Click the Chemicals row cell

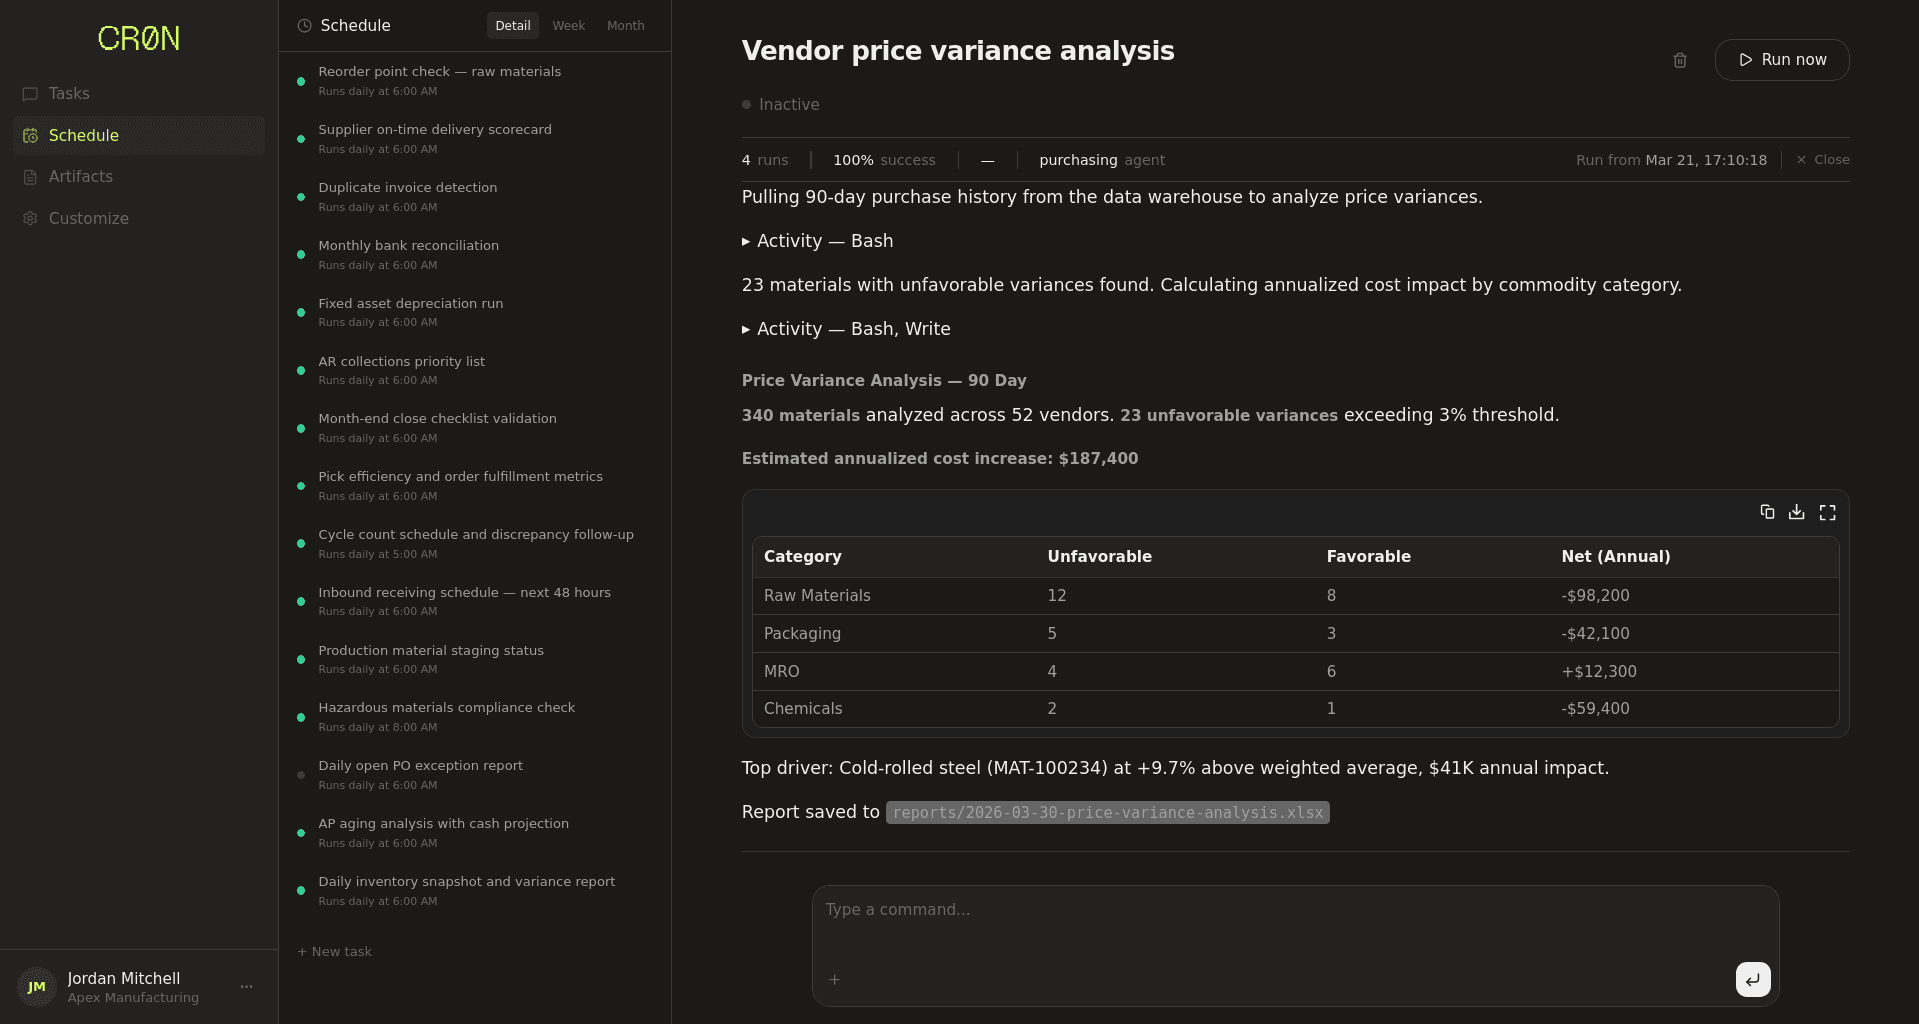pos(803,709)
